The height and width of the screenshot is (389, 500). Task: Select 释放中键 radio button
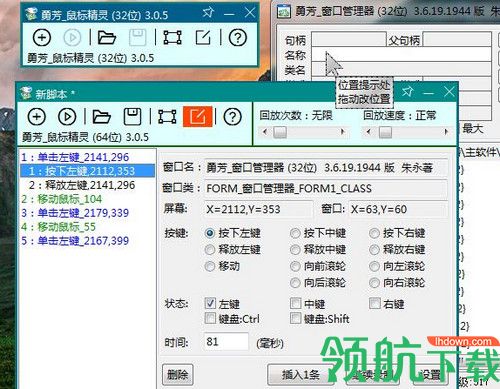click(295, 250)
